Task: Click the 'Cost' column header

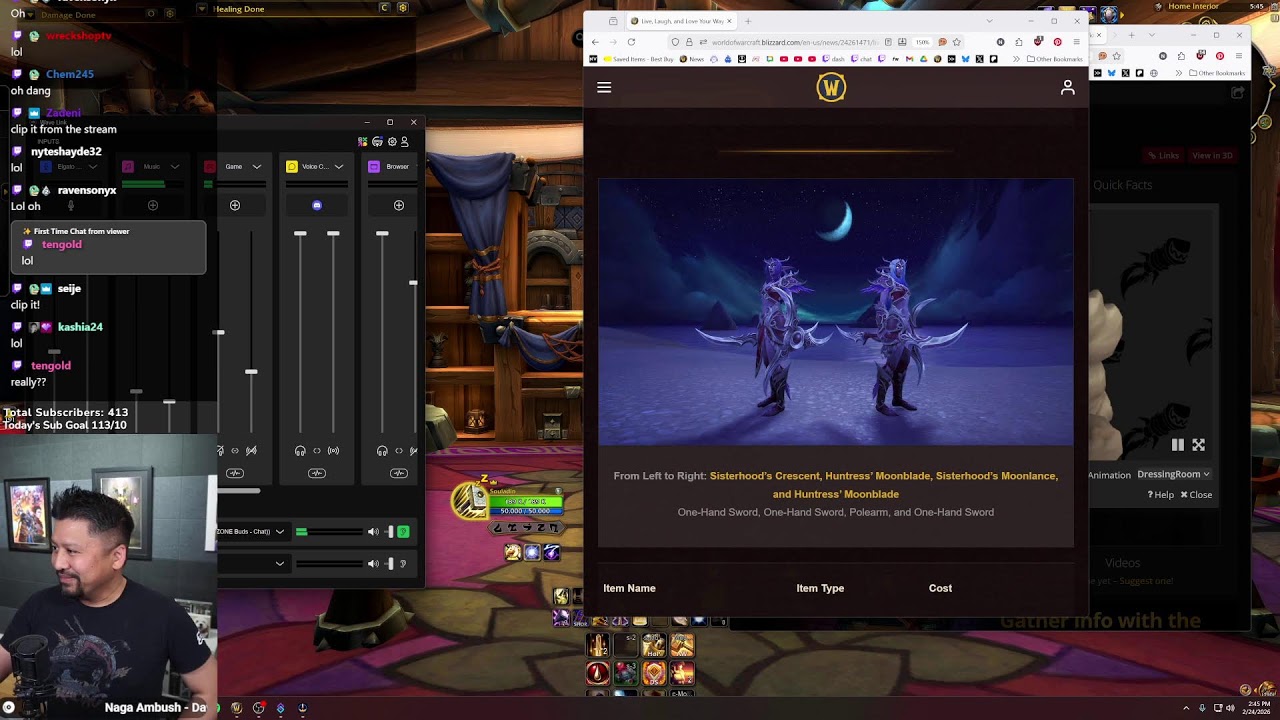Action: tap(940, 588)
